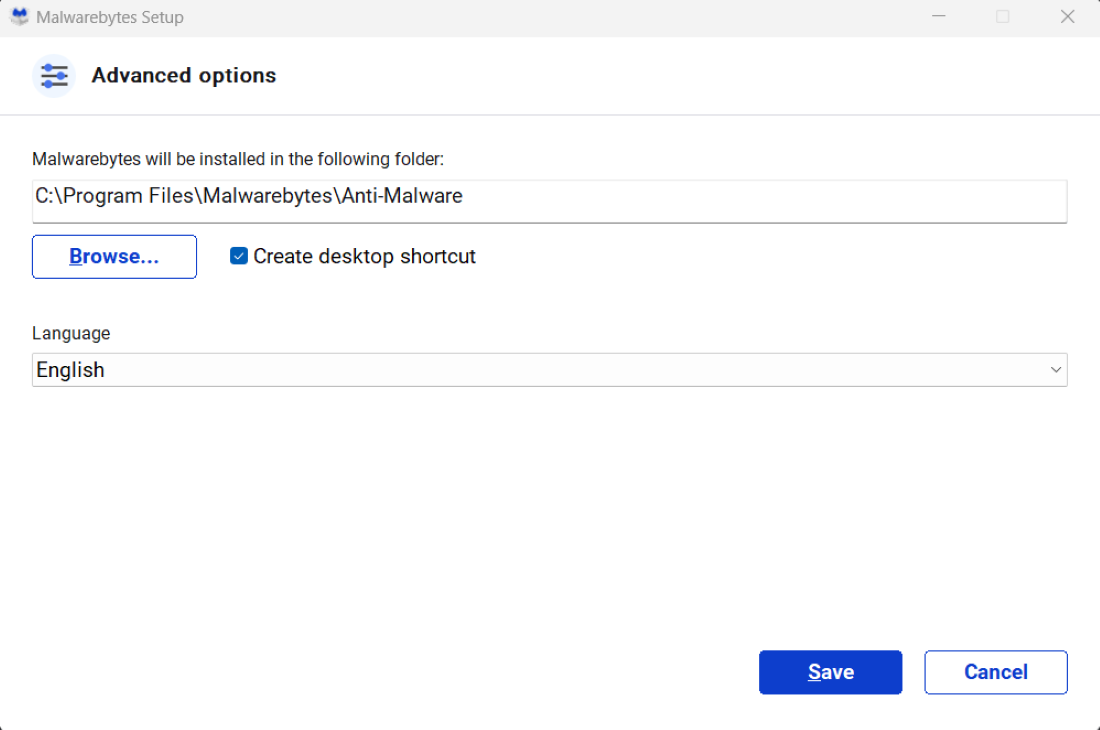This screenshot has width=1100, height=730.
Task: Click the "Advanced options" heading text
Action: 184,76
